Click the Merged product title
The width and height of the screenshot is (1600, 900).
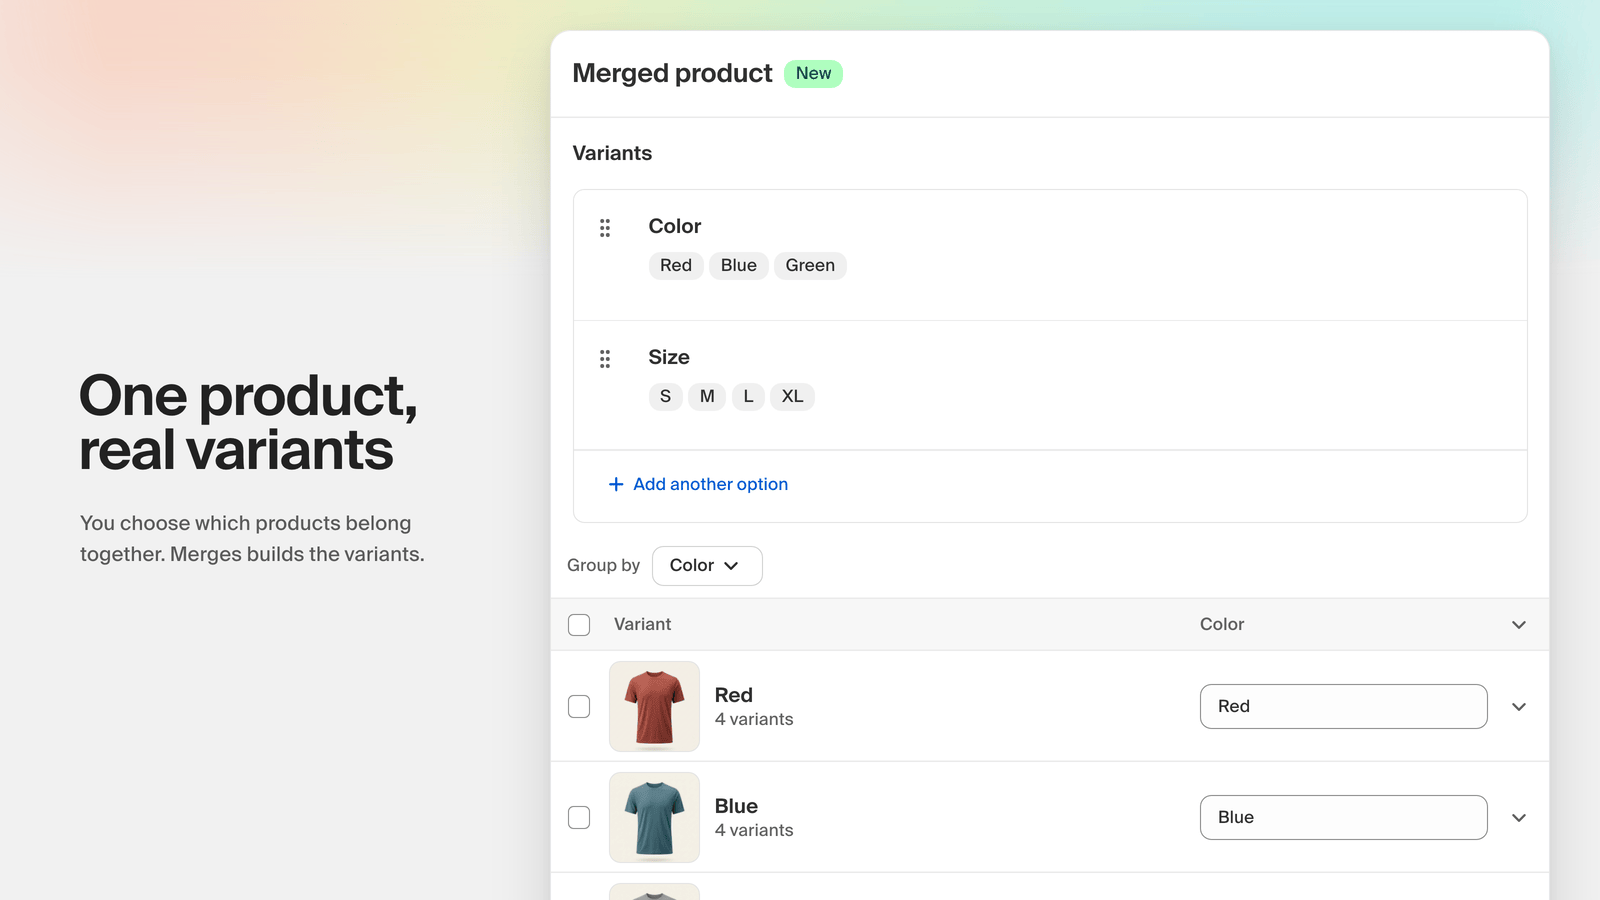(x=673, y=73)
